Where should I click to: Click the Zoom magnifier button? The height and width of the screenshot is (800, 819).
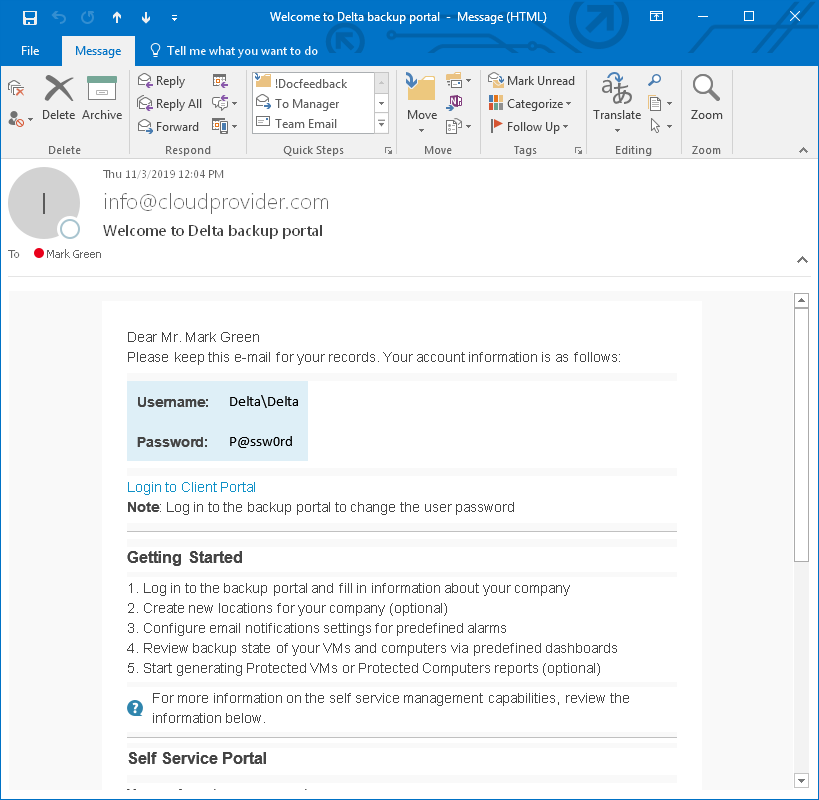pyautogui.click(x=706, y=98)
